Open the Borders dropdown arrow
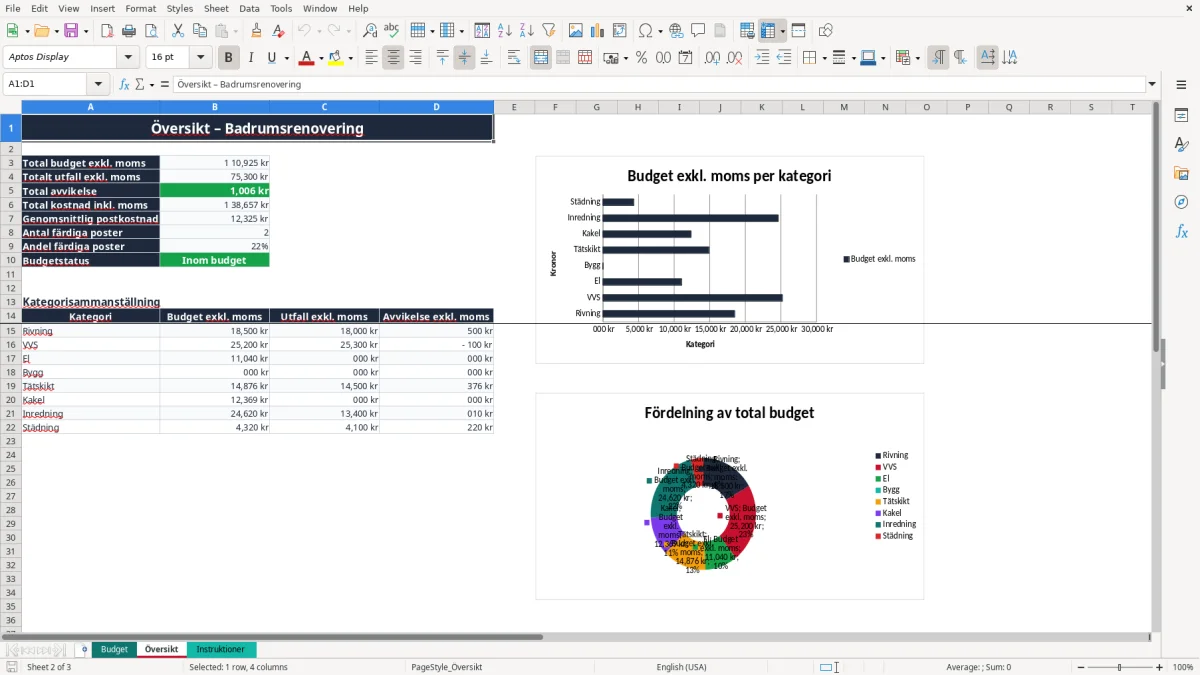 [x=825, y=58]
